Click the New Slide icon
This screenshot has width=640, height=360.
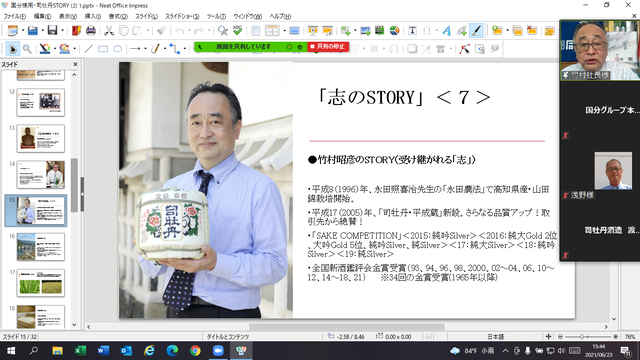497,31
